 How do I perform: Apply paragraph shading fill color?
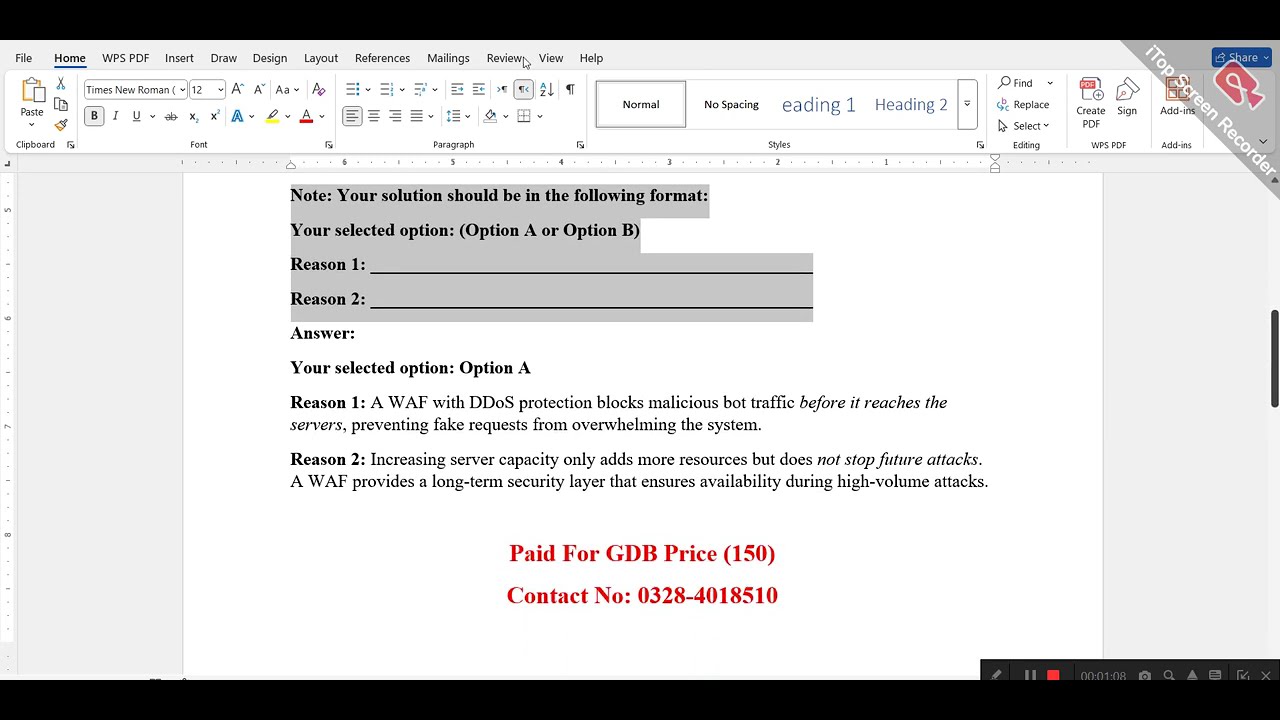coord(490,116)
